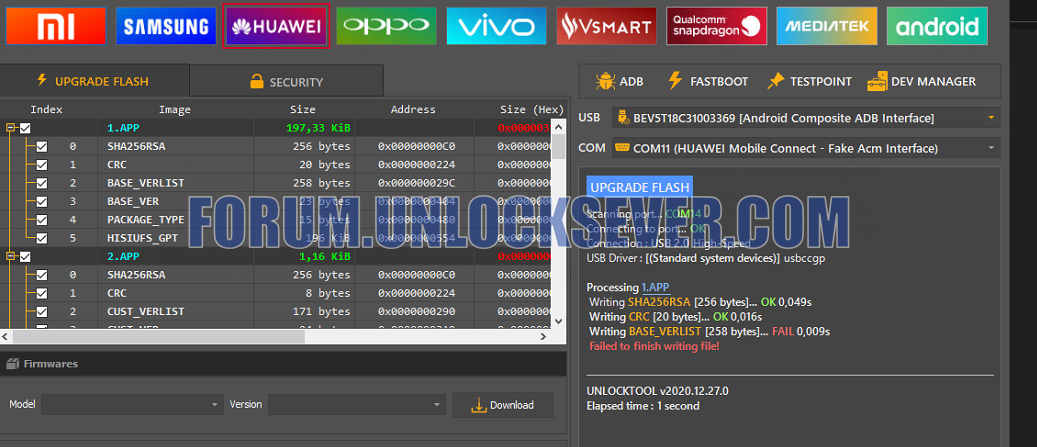
Task: Select the MediaTek tile
Action: coord(827,26)
